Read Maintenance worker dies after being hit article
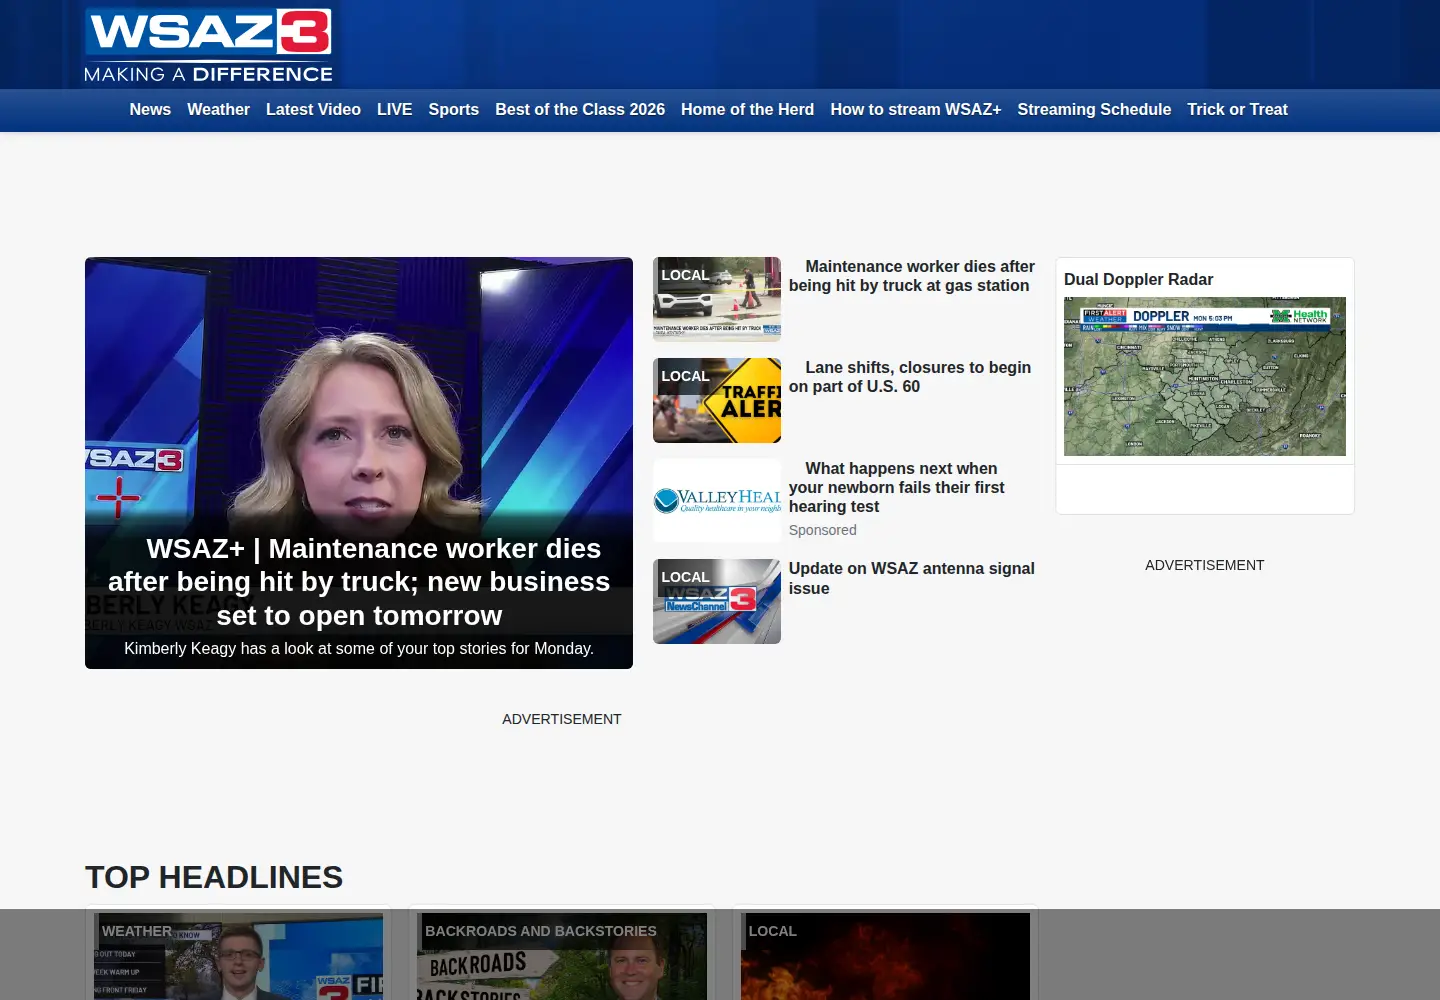 (912, 276)
